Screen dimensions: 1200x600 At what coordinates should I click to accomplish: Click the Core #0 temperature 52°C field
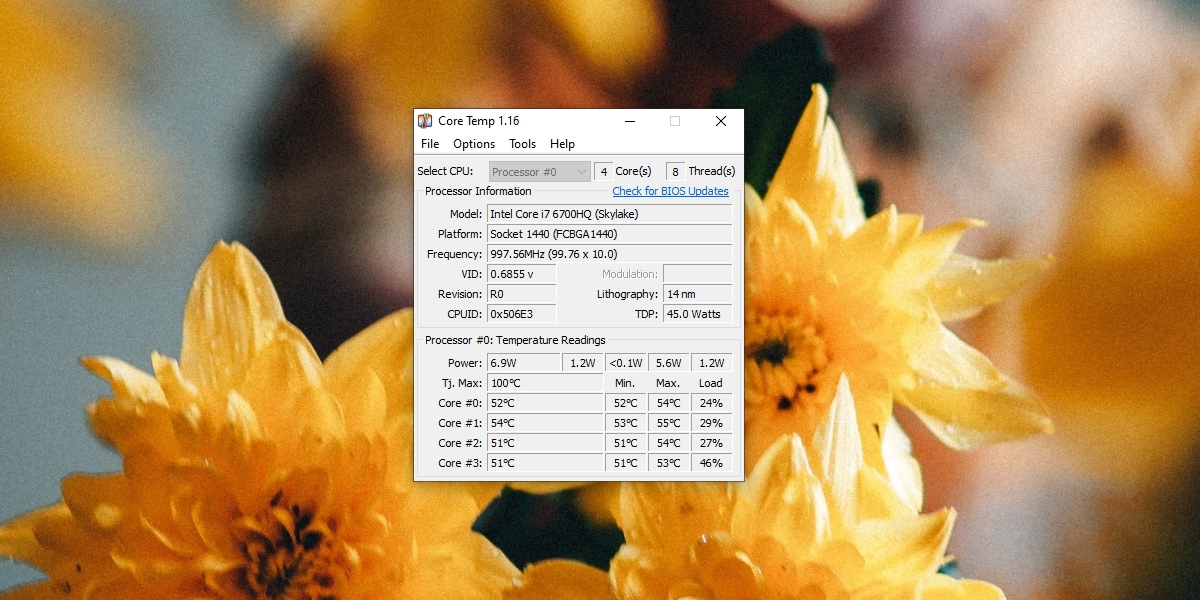tap(545, 403)
